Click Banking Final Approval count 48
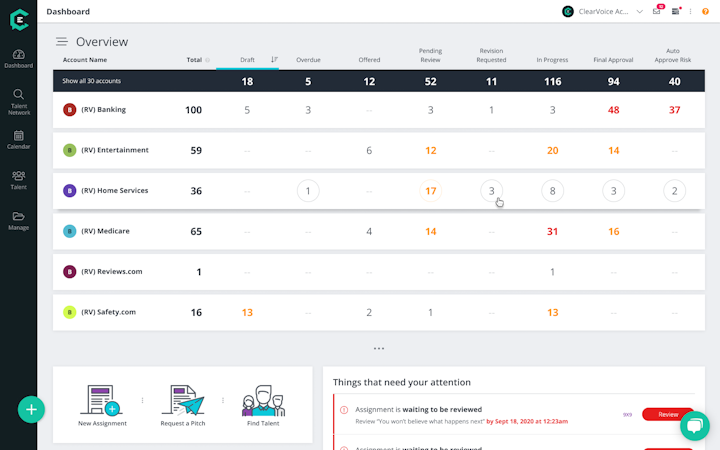Image resolution: width=720 pixels, height=450 pixels. [613, 110]
